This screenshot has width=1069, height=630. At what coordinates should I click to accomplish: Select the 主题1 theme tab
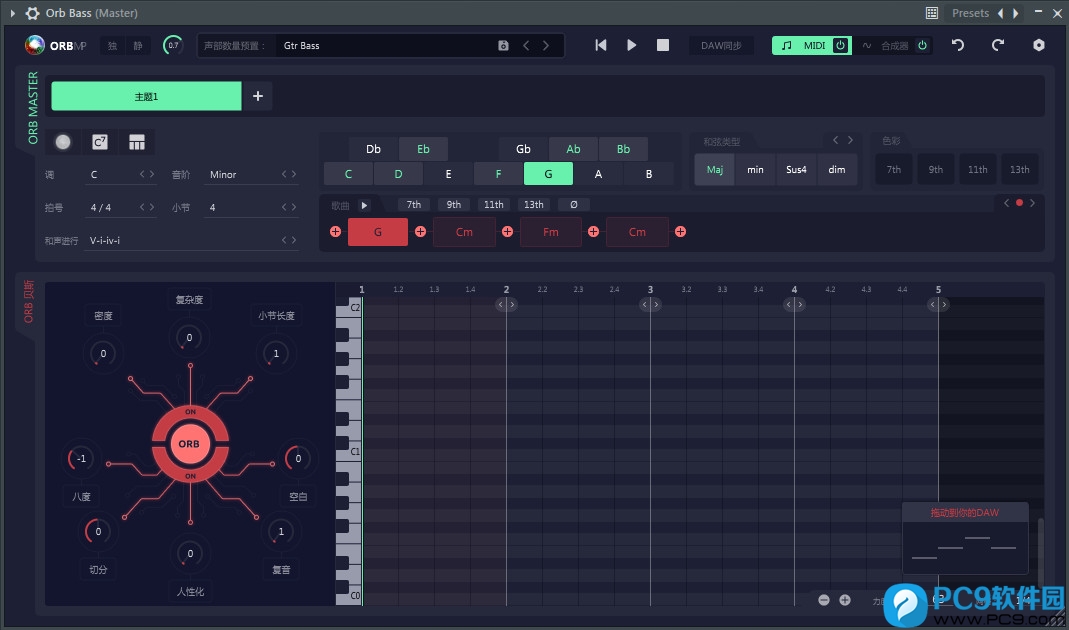click(x=147, y=96)
